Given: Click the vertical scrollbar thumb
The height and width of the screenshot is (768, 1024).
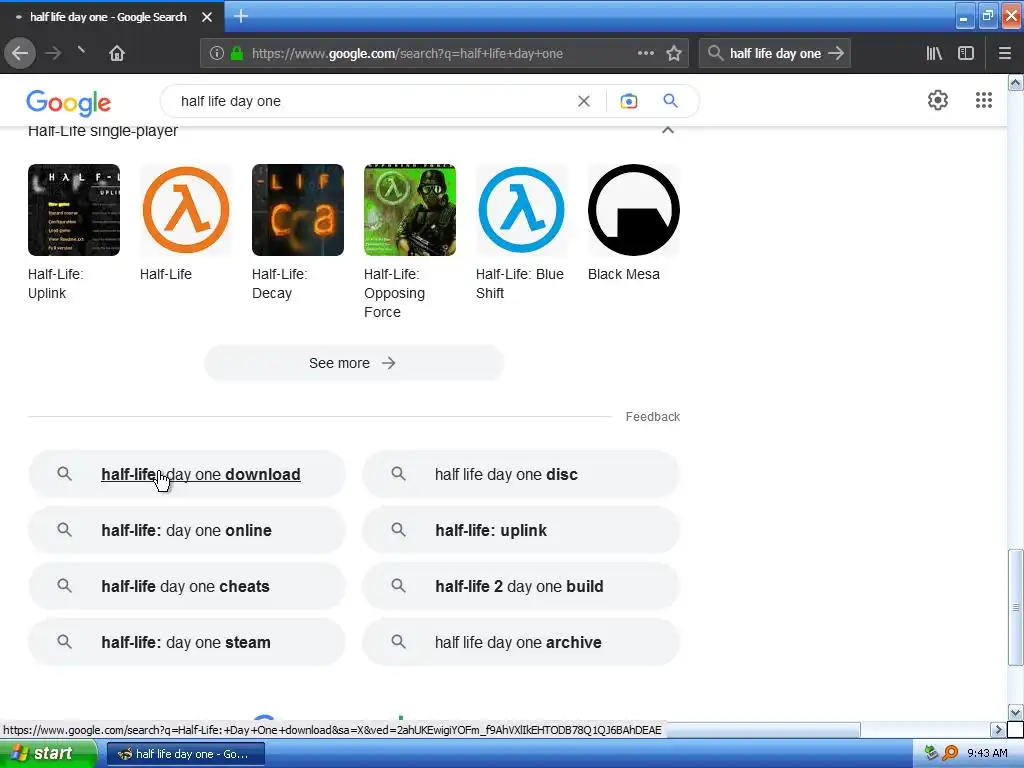Looking at the screenshot, I should [x=1015, y=607].
